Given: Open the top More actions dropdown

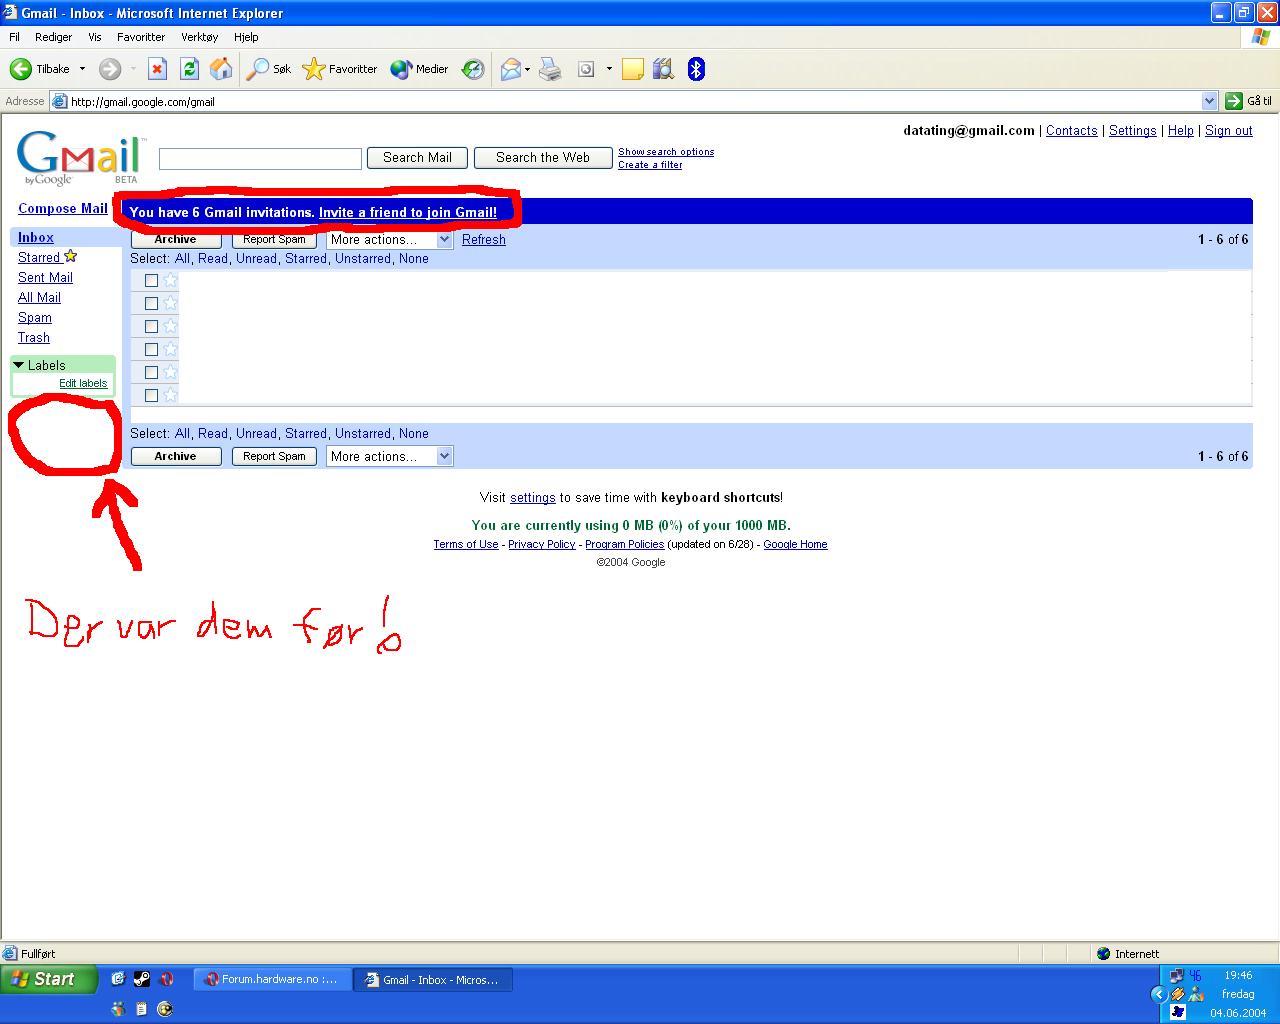Looking at the screenshot, I should pos(390,239).
